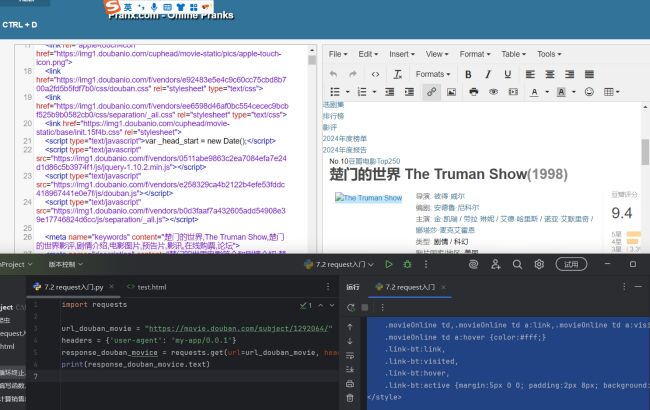Open the bullet list style dropdown arrow
Screen dimensions: 650x410
tap(347, 92)
